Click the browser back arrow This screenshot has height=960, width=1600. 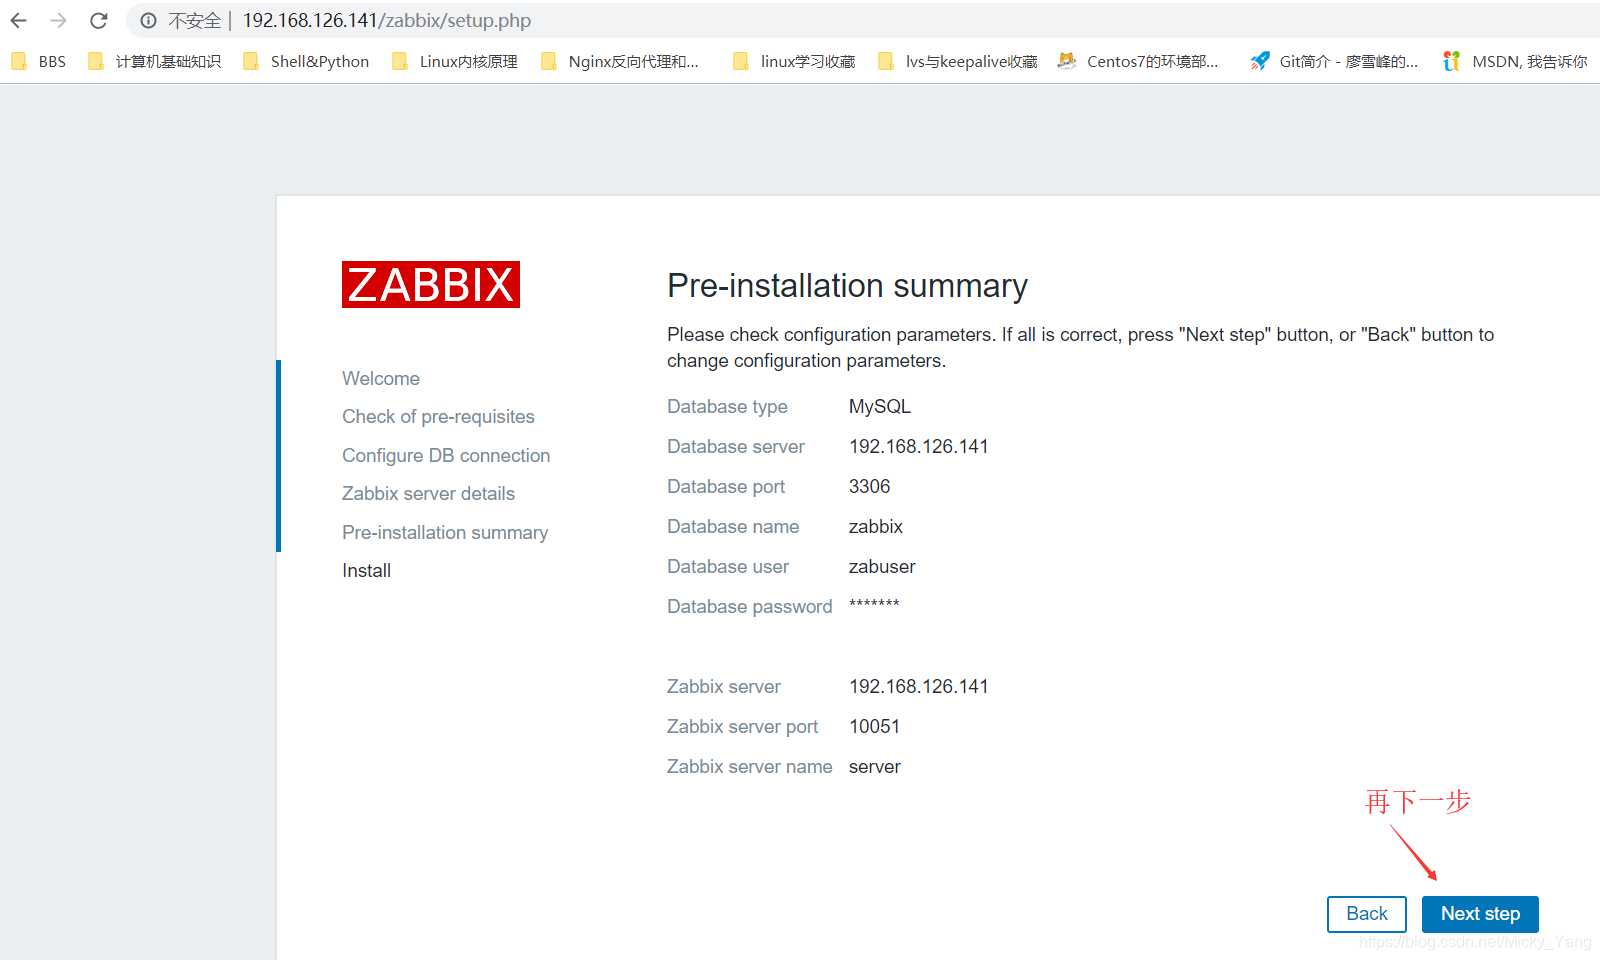click(x=18, y=20)
